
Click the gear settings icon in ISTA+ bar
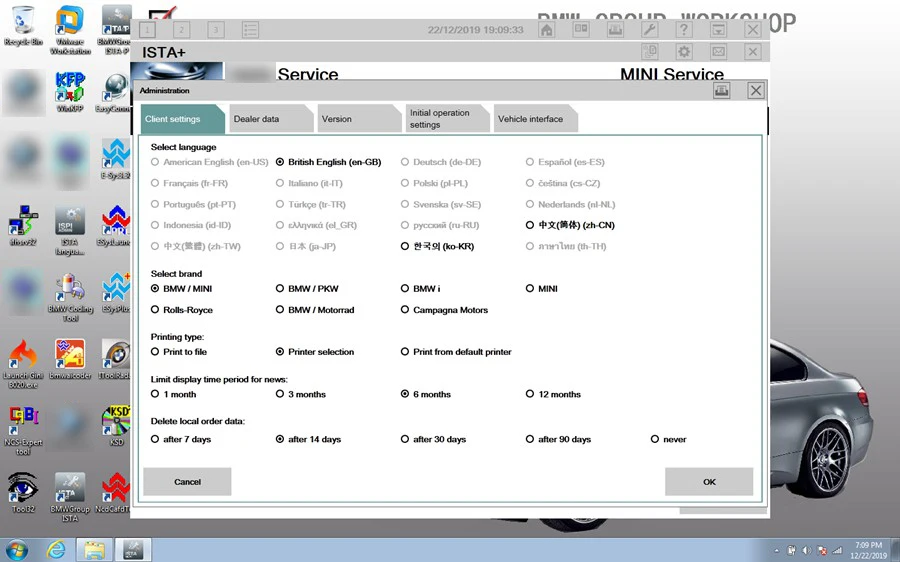[x=684, y=52]
